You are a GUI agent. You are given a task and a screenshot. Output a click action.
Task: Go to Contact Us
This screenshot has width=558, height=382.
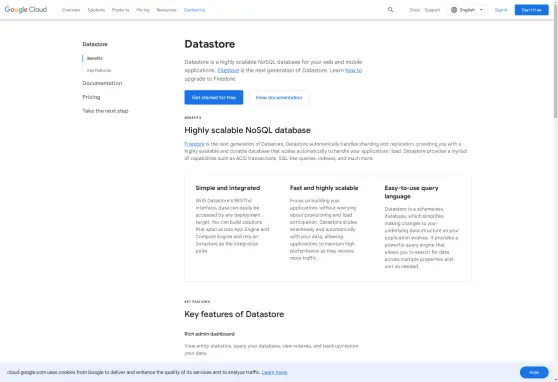[194, 10]
